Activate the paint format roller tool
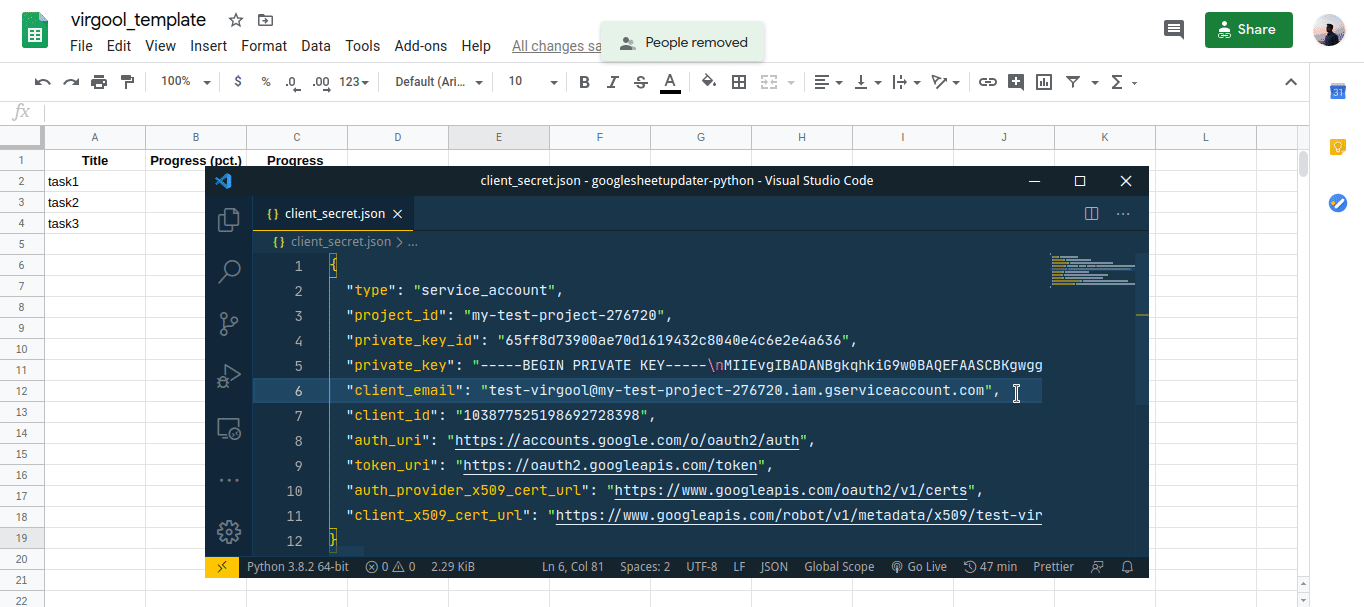 [127, 82]
